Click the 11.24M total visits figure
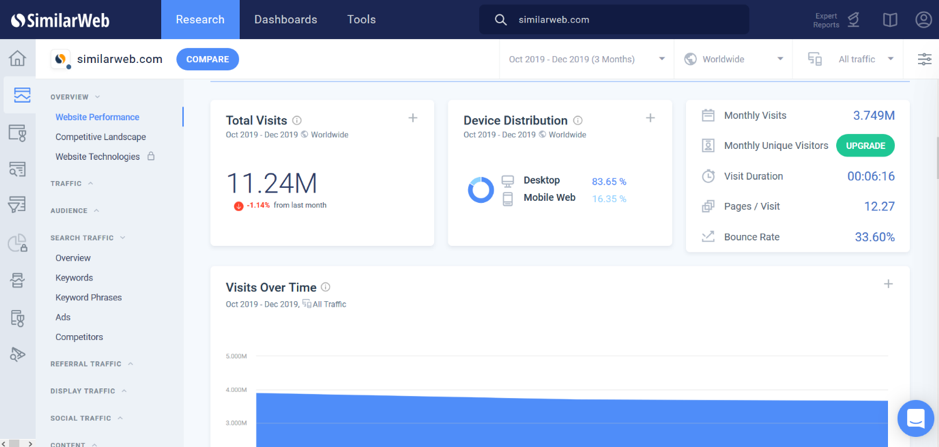This screenshot has height=447, width=939. [272, 183]
